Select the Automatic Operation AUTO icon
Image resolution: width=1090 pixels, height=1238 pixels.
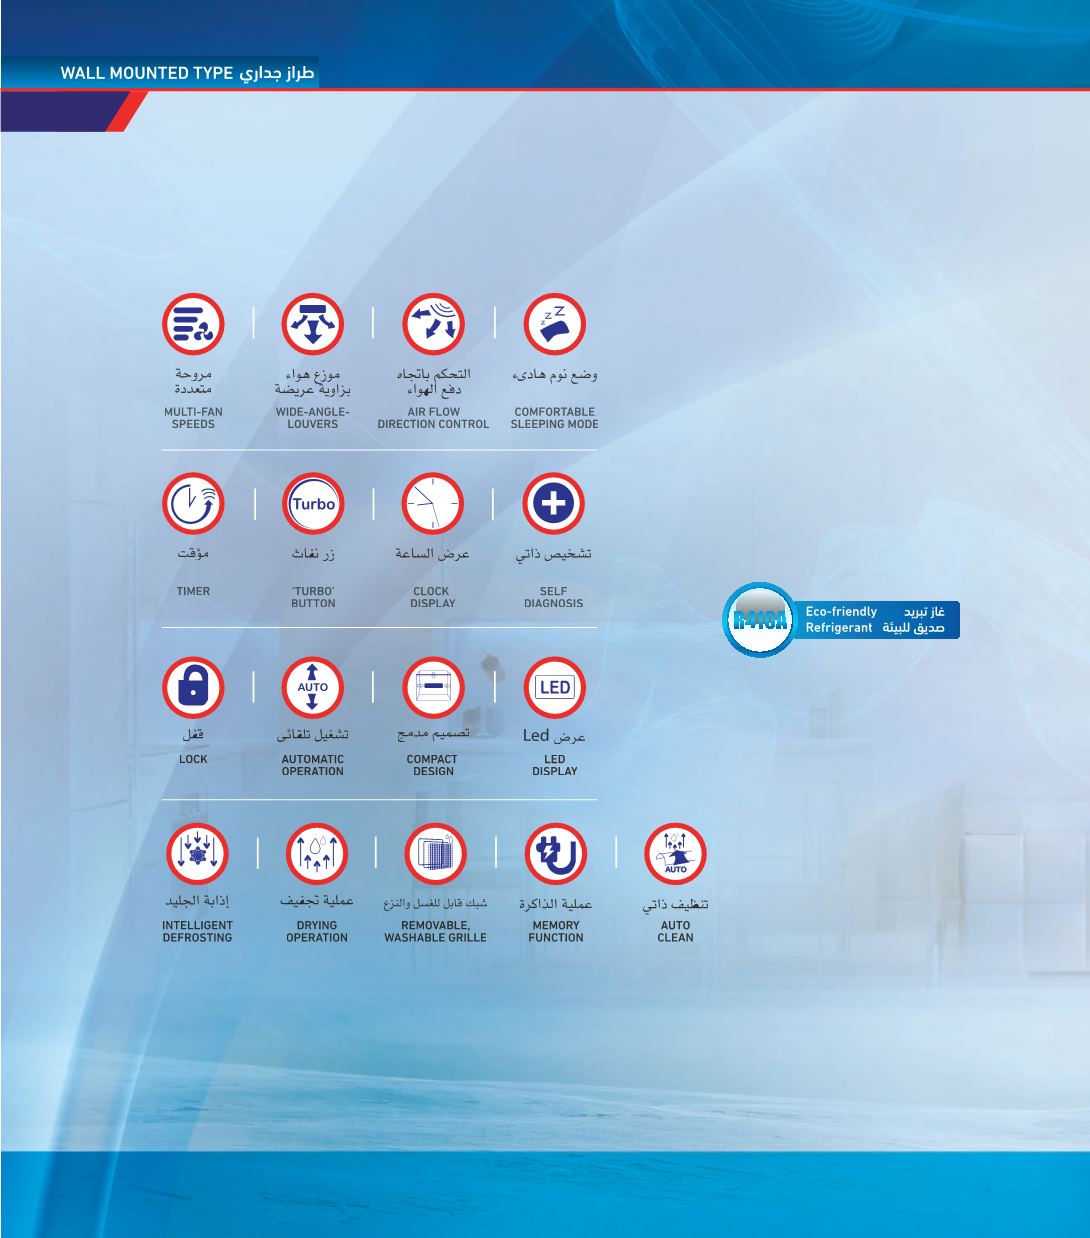(313, 687)
